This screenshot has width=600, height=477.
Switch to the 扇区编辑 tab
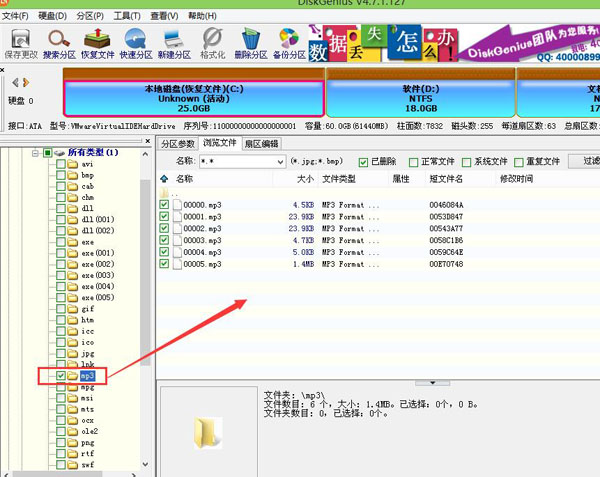coord(261,144)
